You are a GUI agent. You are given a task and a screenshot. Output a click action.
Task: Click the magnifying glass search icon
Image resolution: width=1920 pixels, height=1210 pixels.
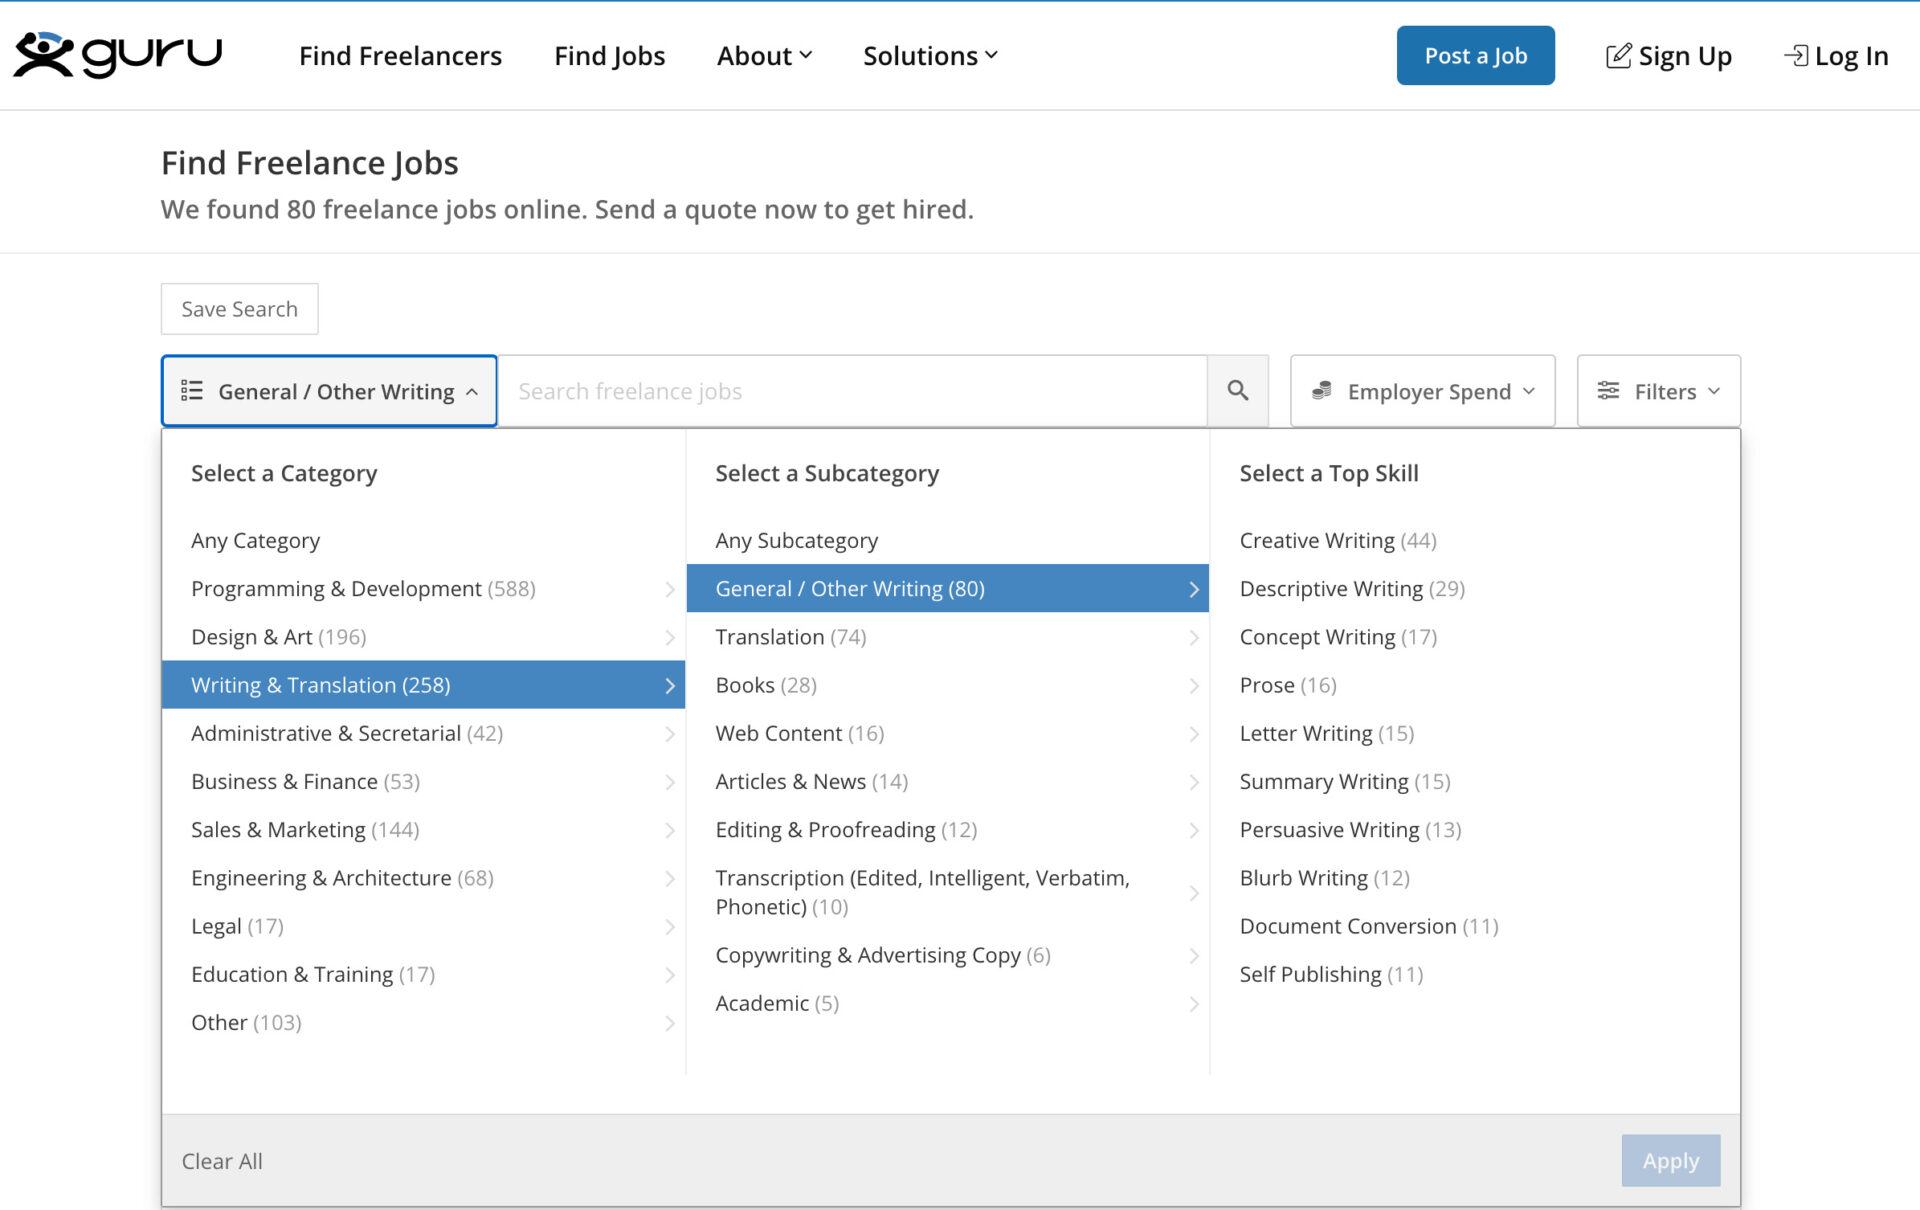click(x=1238, y=391)
